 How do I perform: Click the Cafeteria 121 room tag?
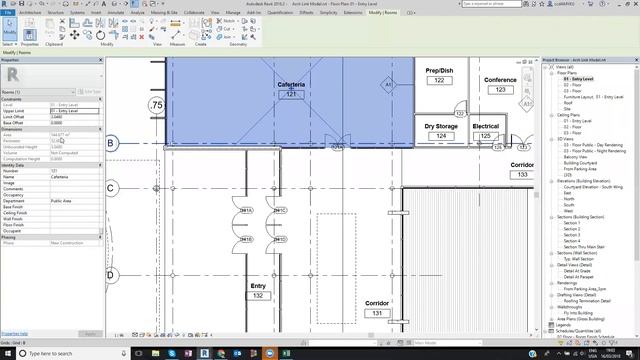tap(291, 90)
